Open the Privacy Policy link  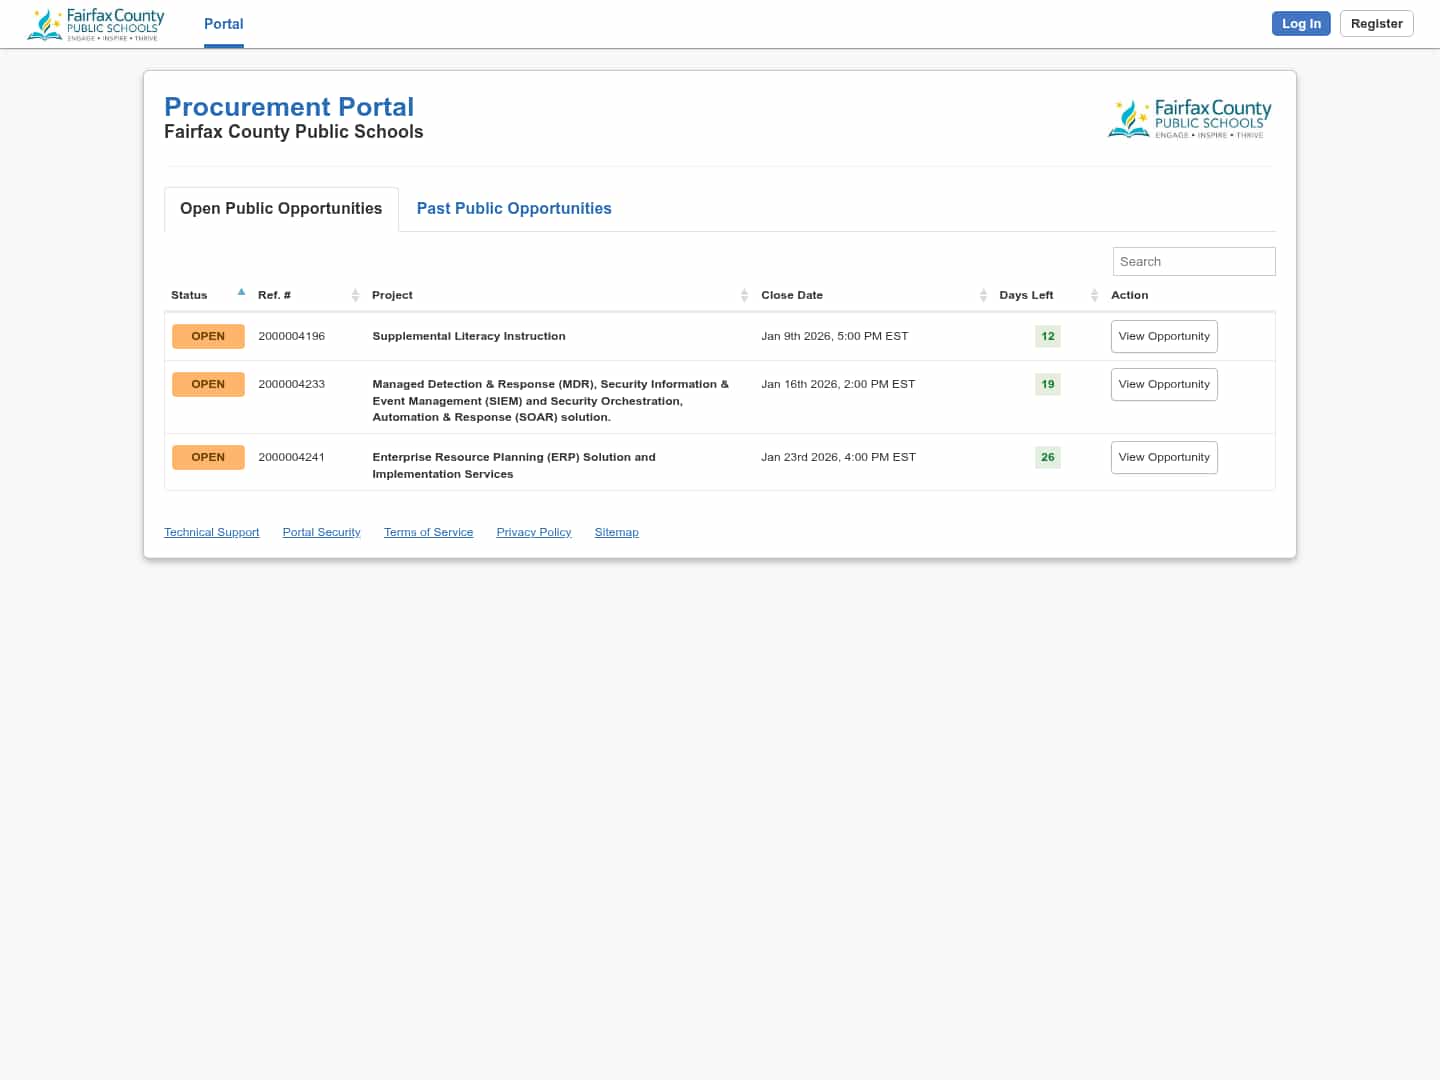click(x=534, y=533)
